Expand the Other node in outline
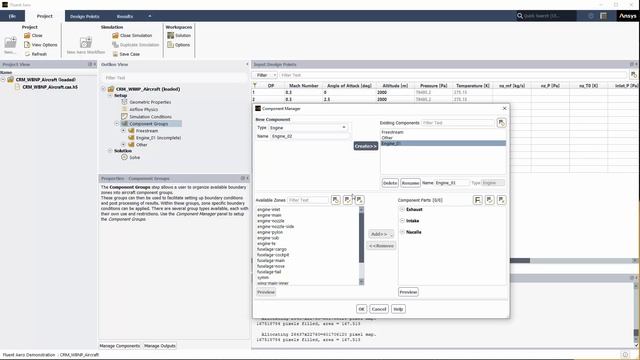 (x=123, y=144)
